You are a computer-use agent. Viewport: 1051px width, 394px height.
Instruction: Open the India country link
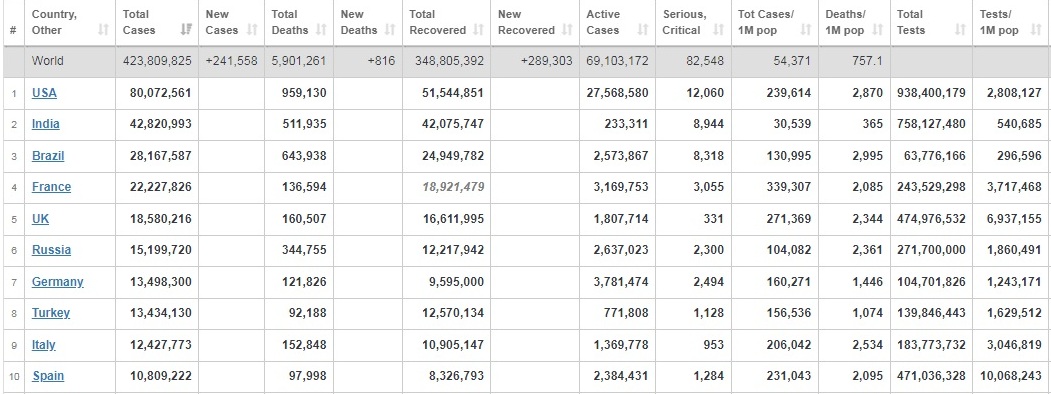coord(46,124)
